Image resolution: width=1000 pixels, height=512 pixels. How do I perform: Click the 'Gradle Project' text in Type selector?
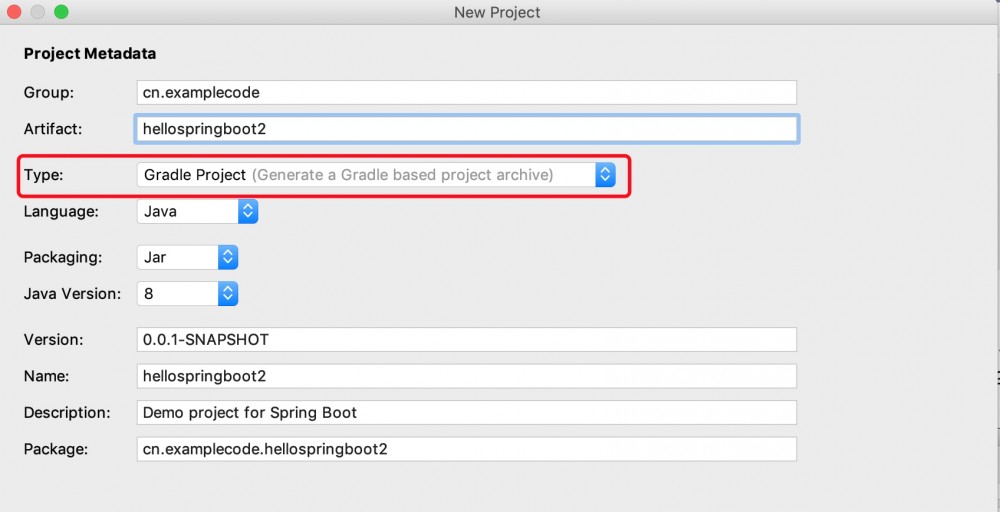click(195, 175)
